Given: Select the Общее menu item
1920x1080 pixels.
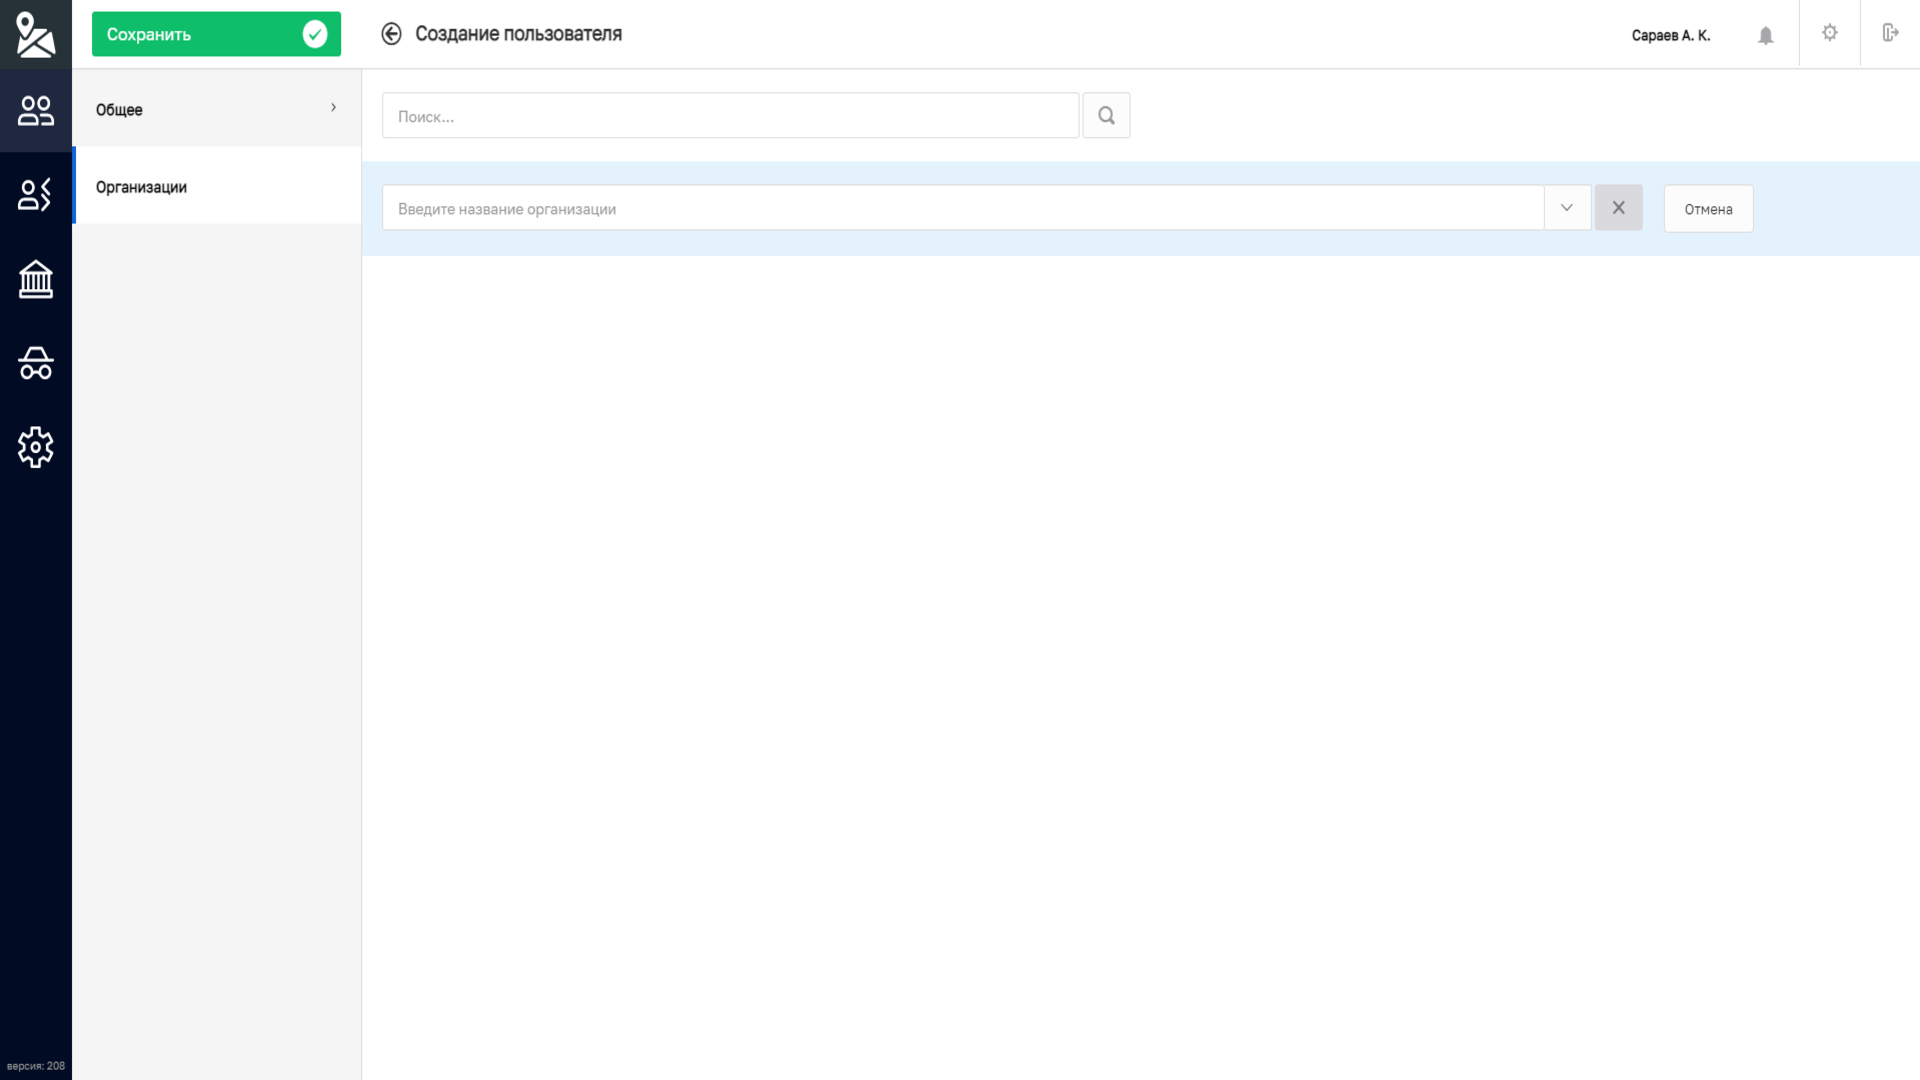Looking at the screenshot, I should 216,110.
